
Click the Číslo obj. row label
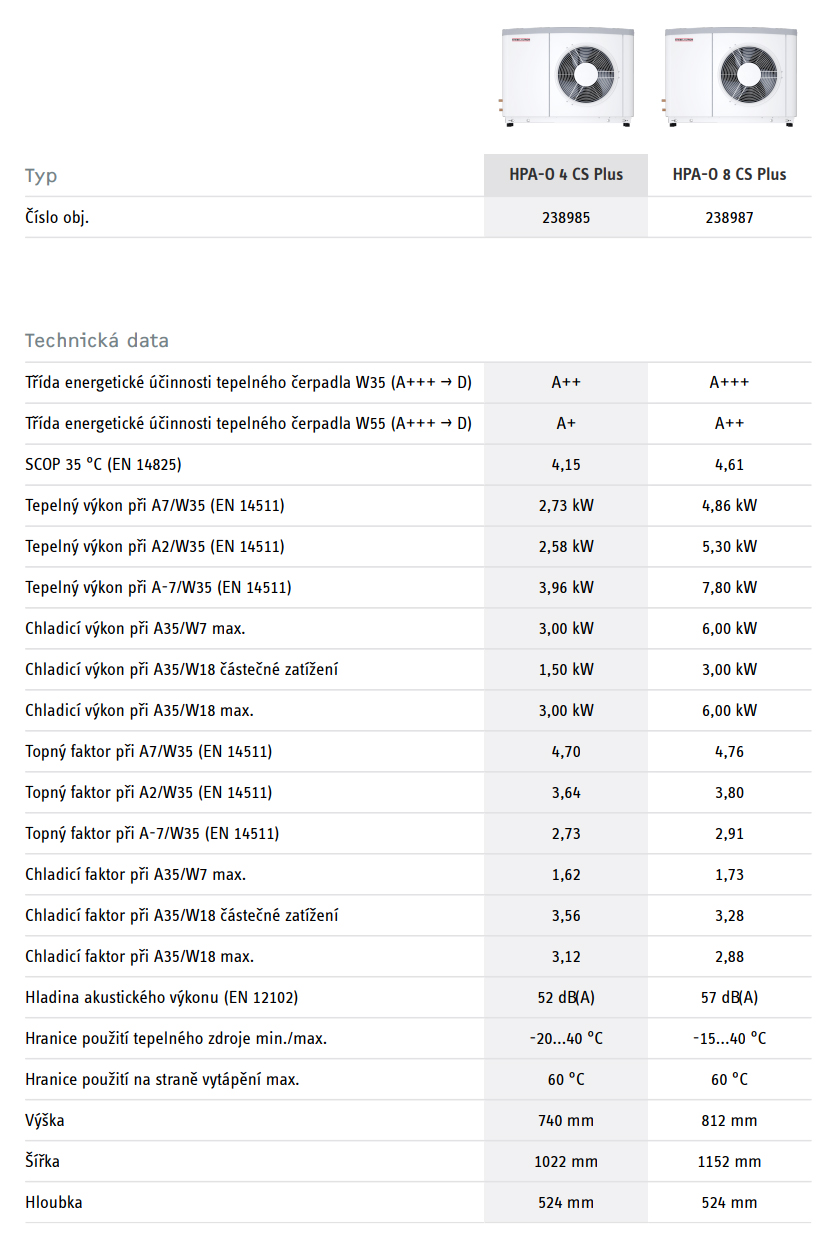(57, 217)
